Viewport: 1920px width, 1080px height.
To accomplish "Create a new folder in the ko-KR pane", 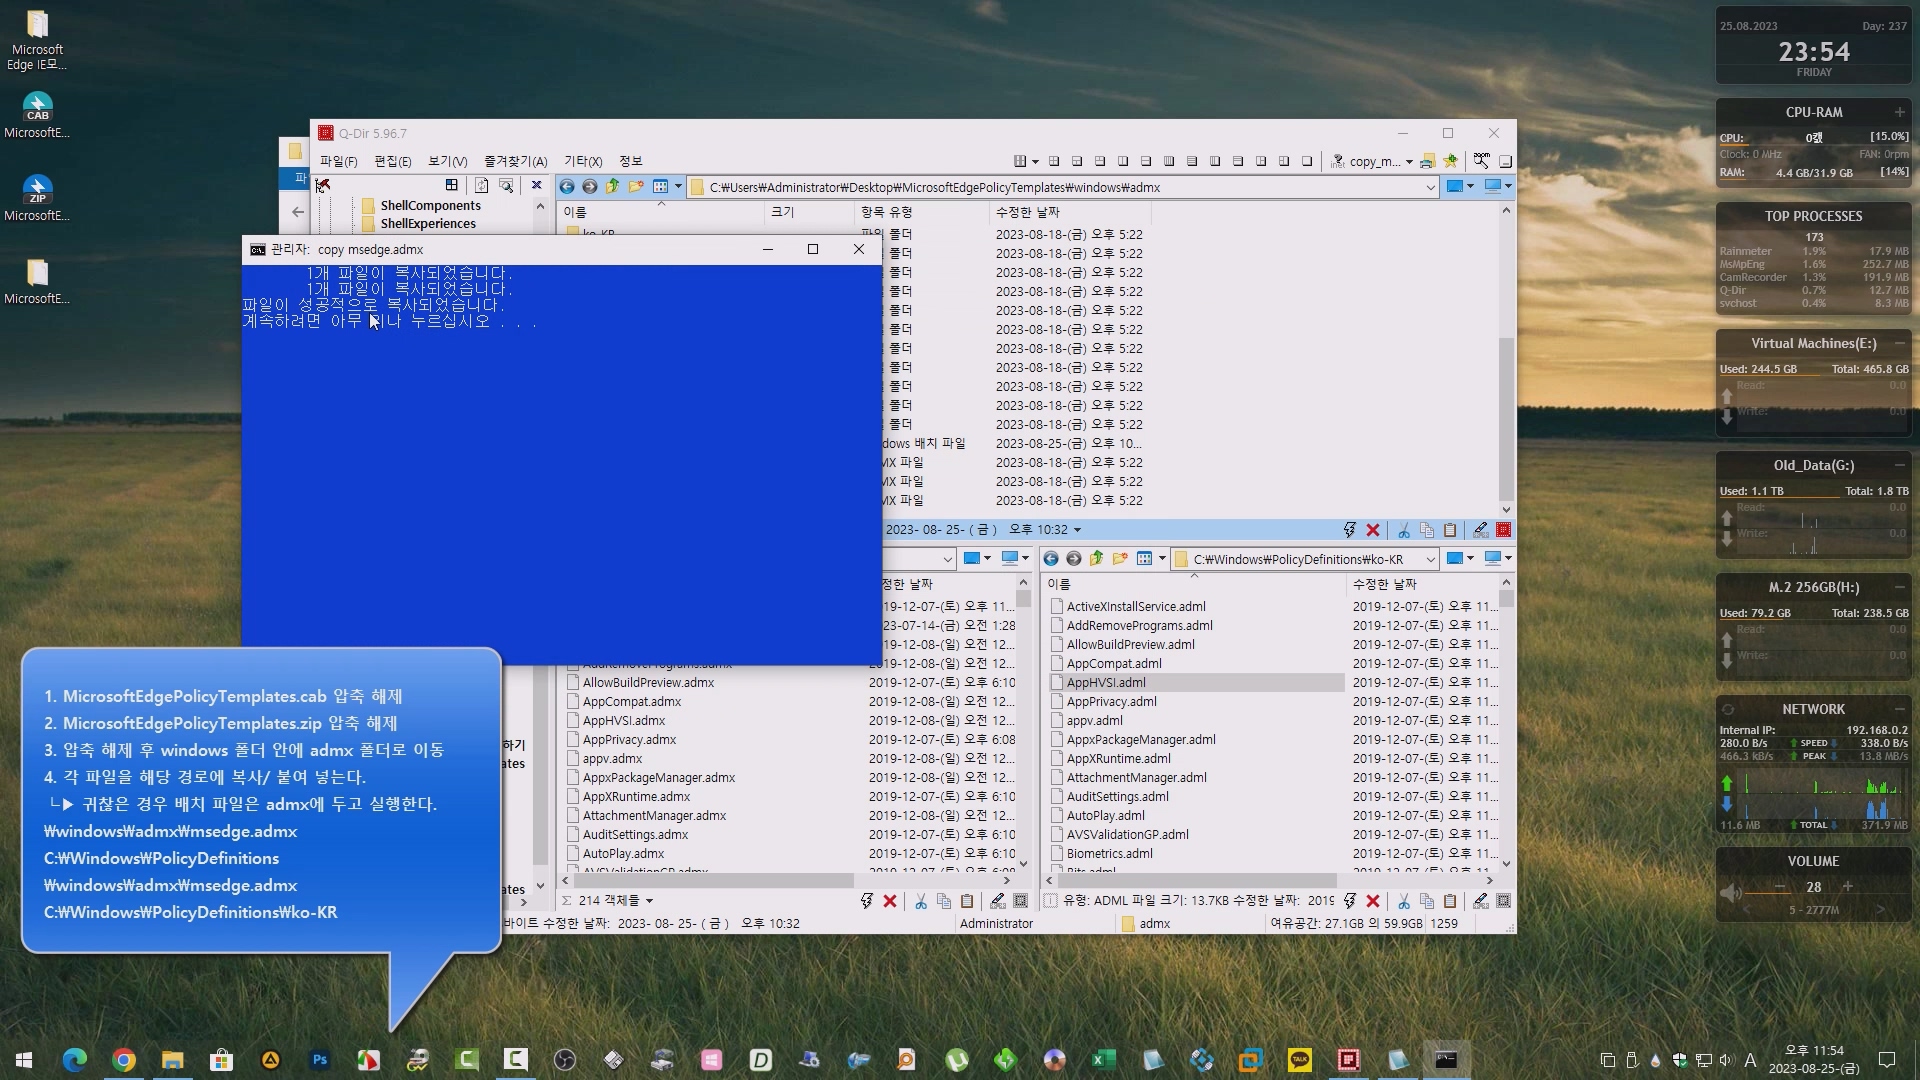I will (1120, 559).
